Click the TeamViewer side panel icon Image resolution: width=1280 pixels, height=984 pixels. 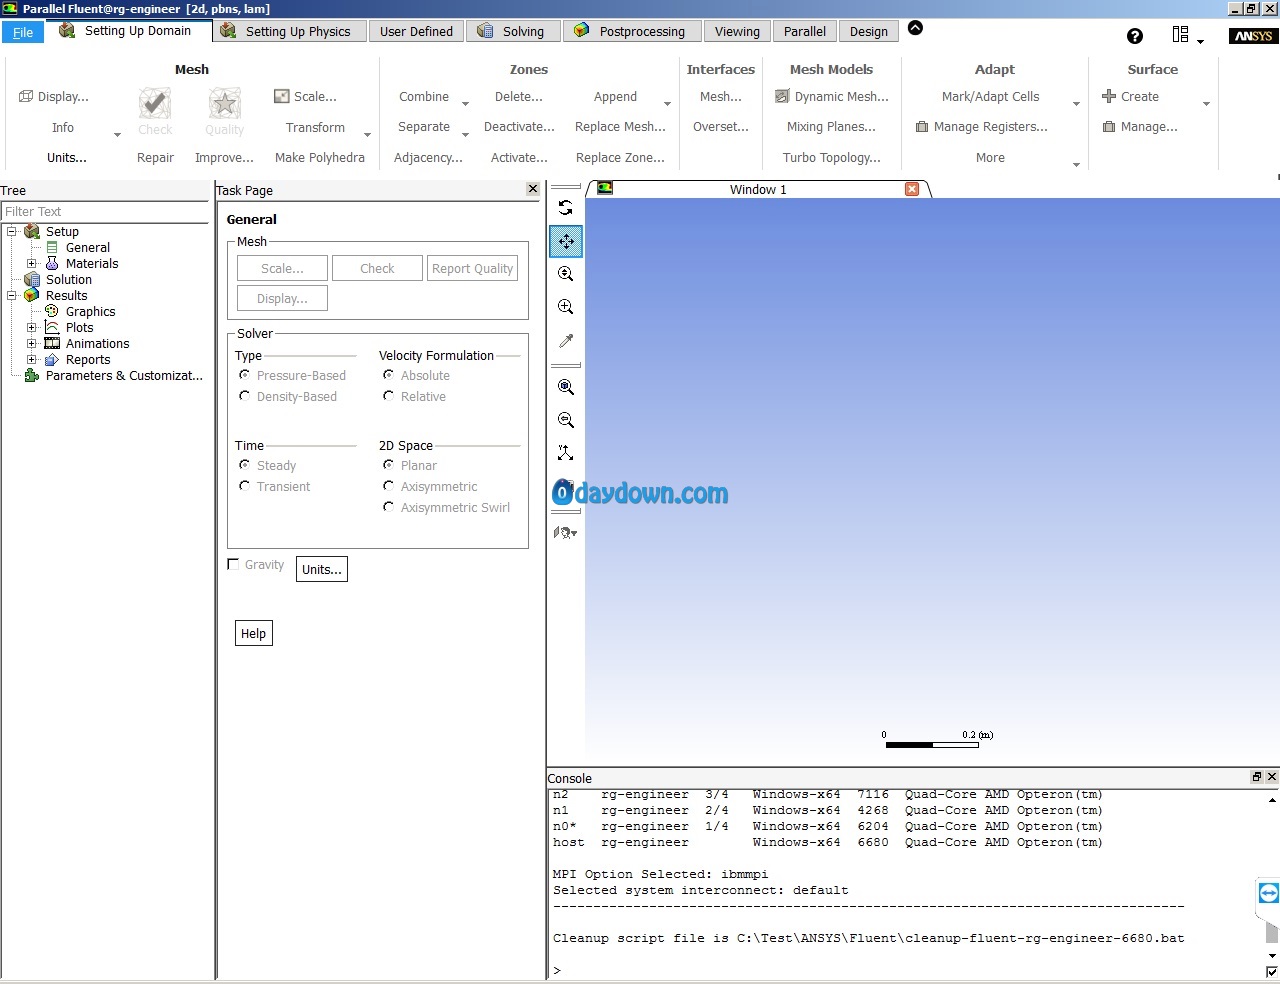pos(1268,894)
